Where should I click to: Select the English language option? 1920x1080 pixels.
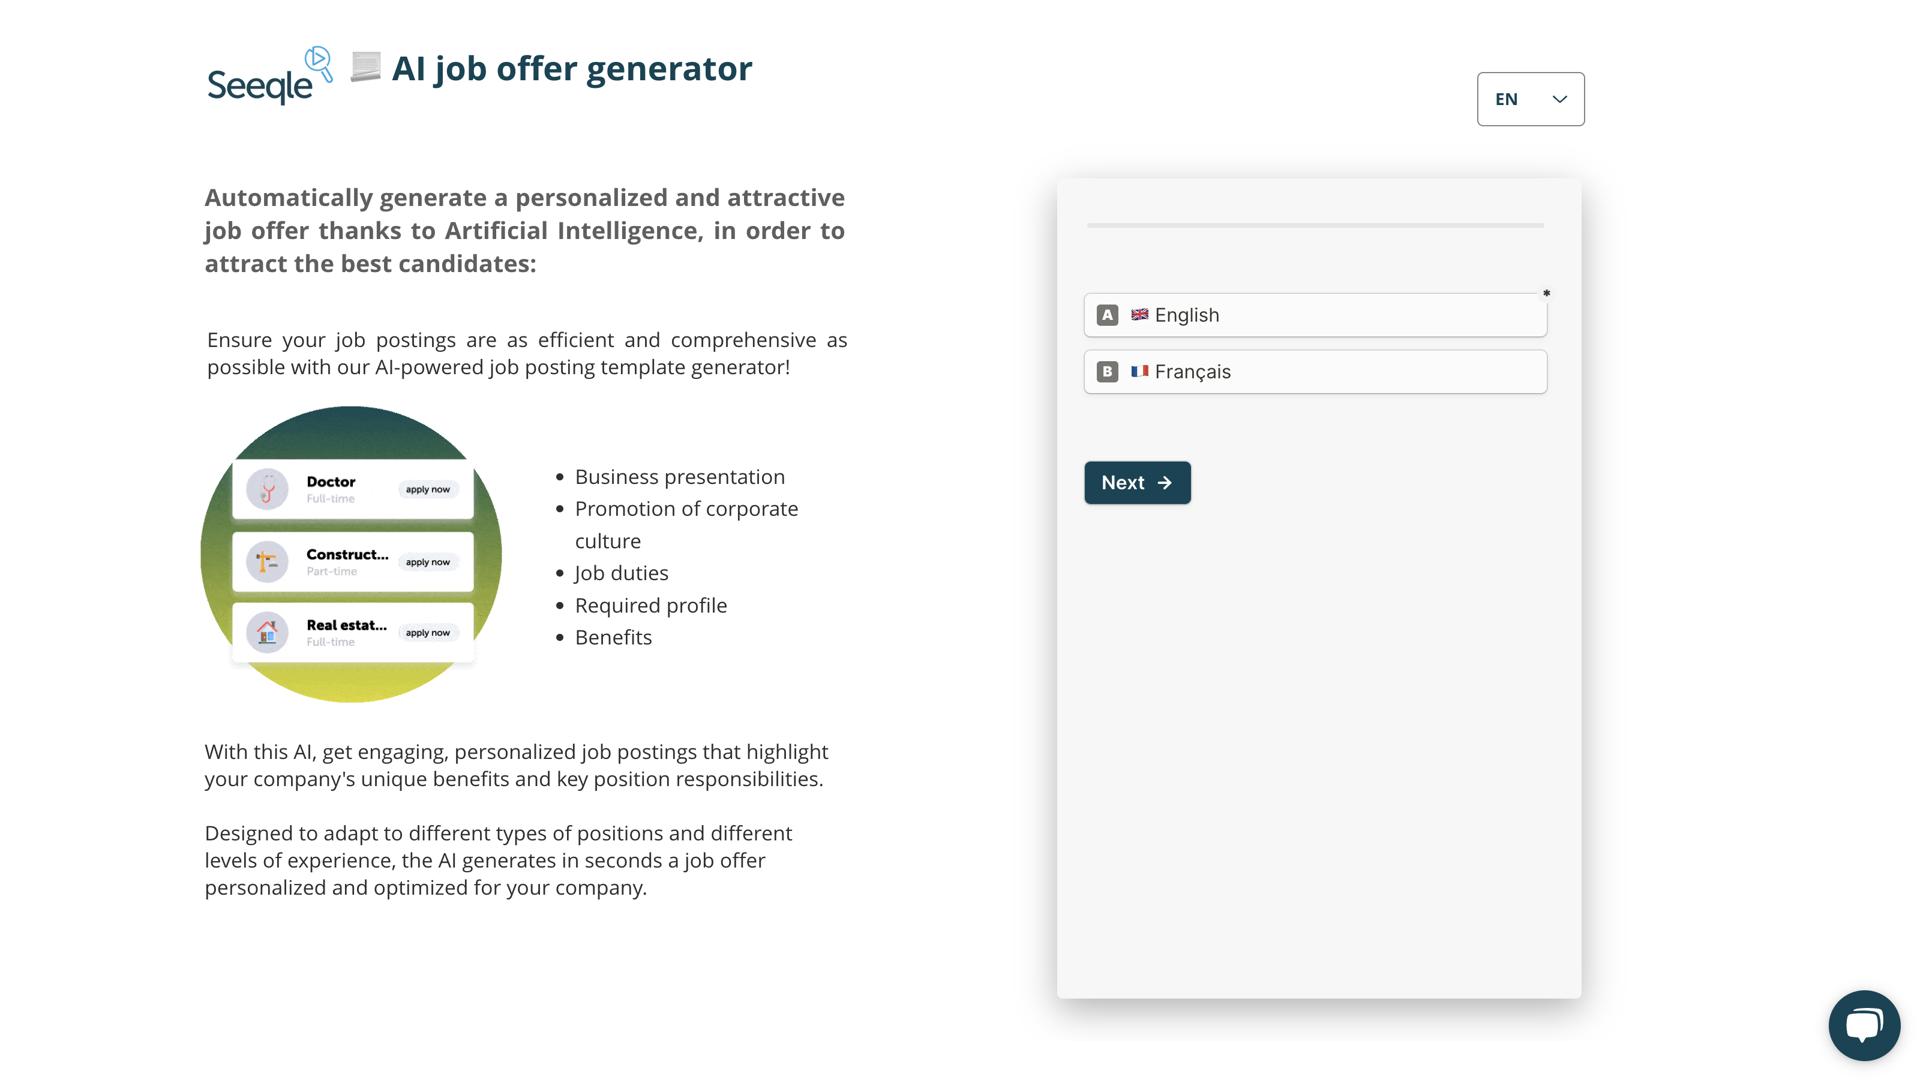1314,314
